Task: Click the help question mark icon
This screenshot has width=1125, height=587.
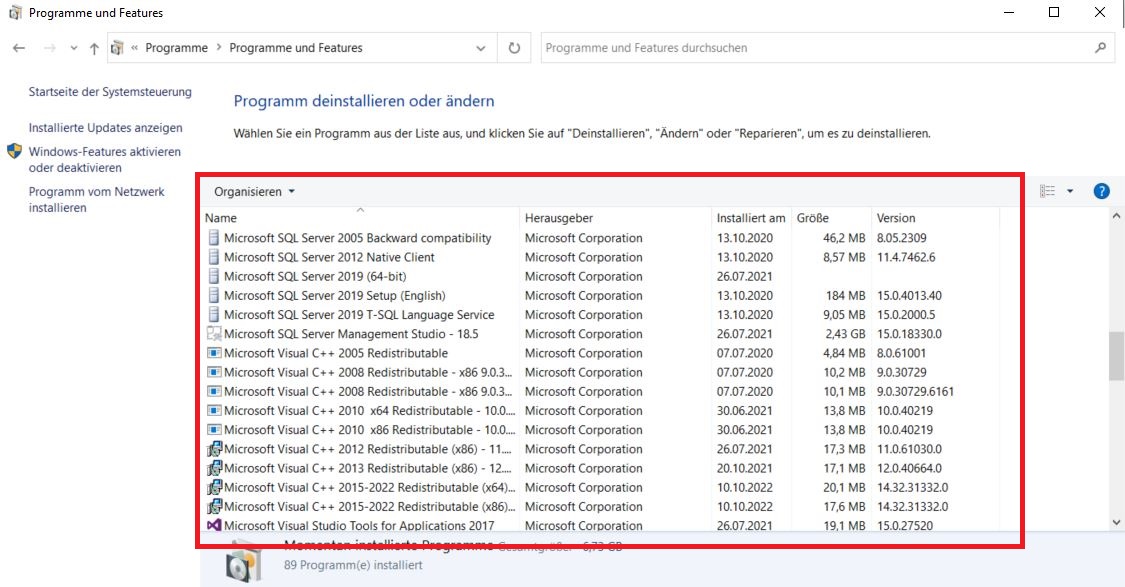Action: coord(1101,191)
